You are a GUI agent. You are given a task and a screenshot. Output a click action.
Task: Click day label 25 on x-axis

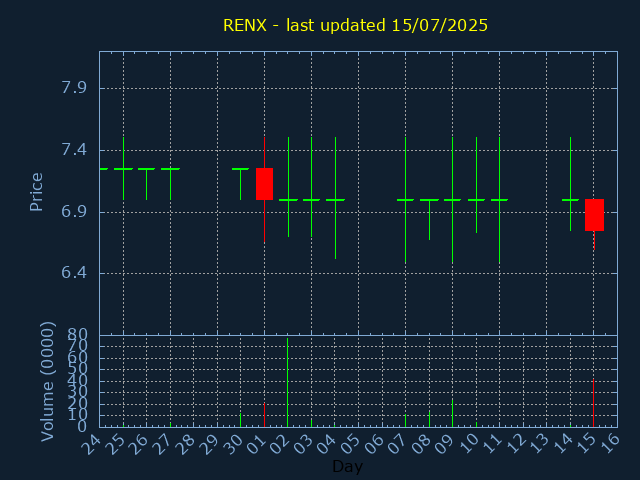[x=115, y=444]
